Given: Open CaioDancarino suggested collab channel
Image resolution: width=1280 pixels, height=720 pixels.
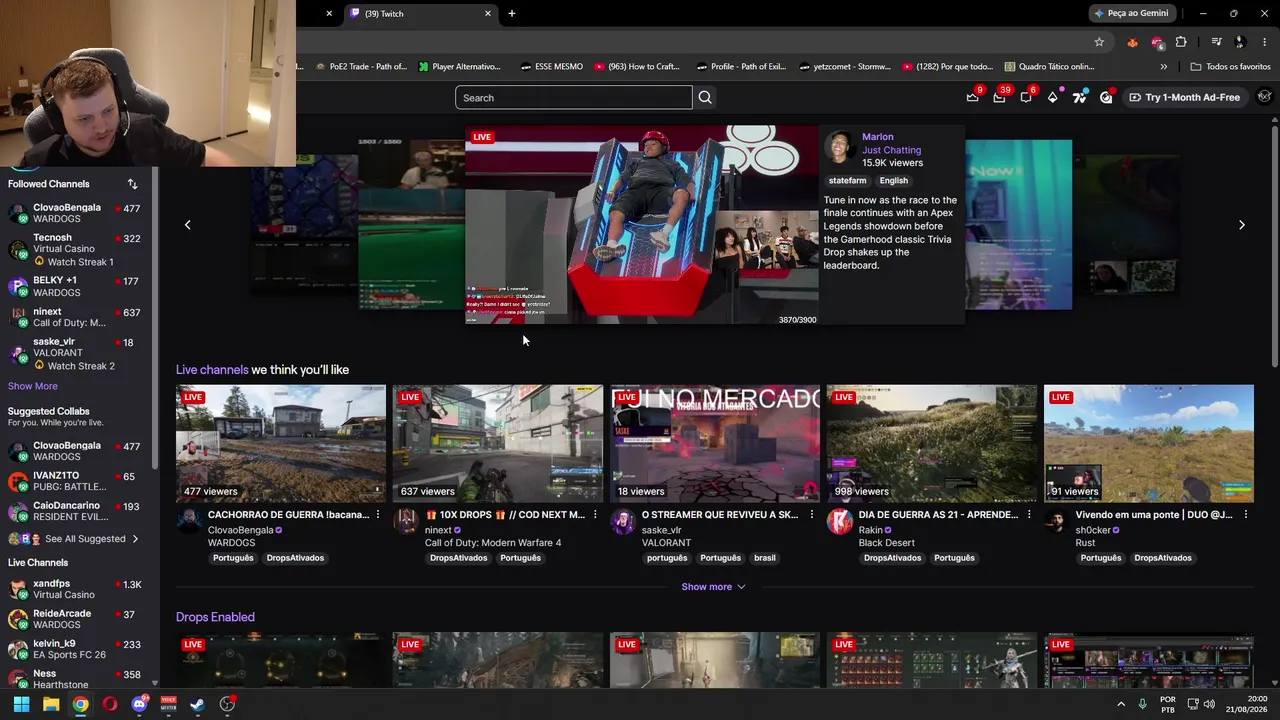Looking at the screenshot, I should pyautogui.click(x=75, y=511).
